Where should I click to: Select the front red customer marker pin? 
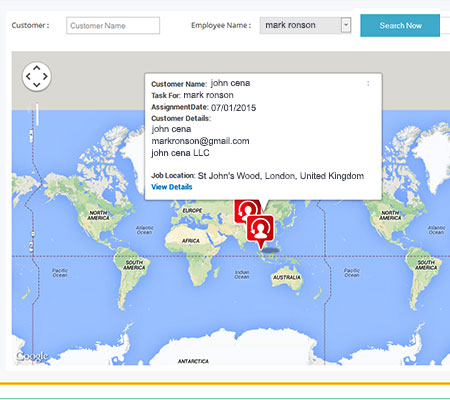click(260, 232)
